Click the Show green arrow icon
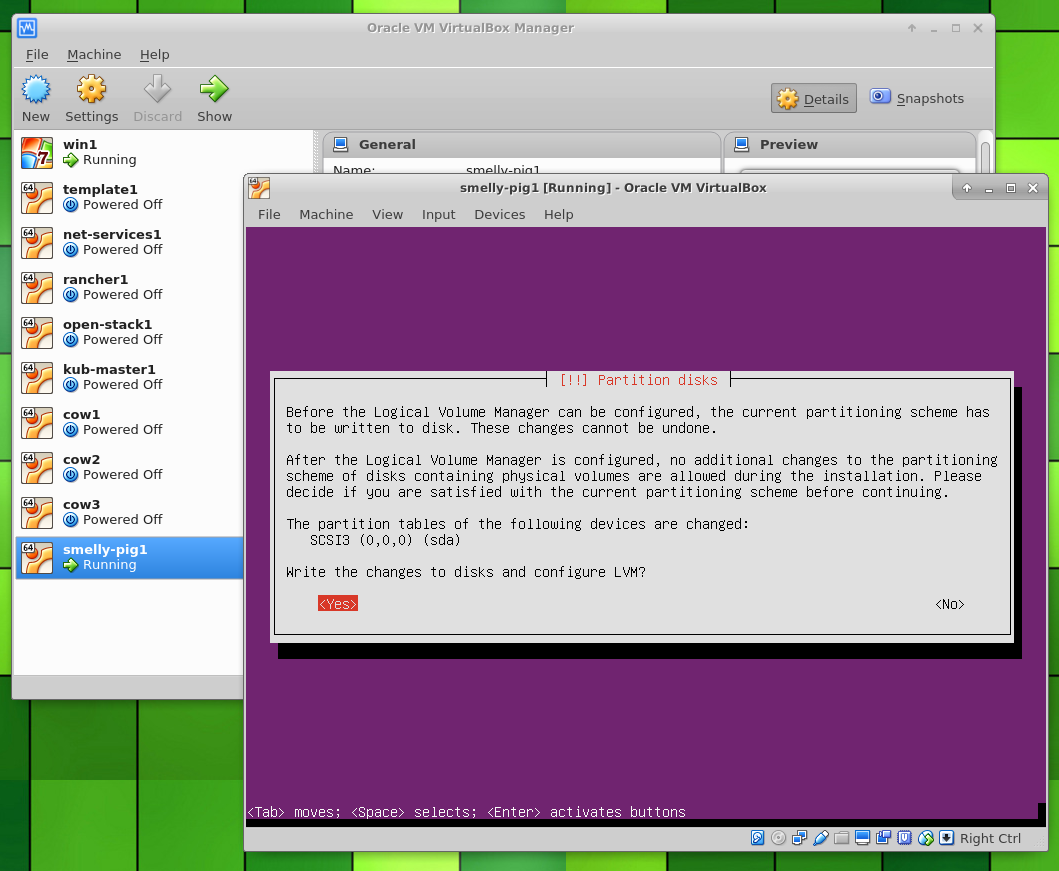 [x=214, y=89]
